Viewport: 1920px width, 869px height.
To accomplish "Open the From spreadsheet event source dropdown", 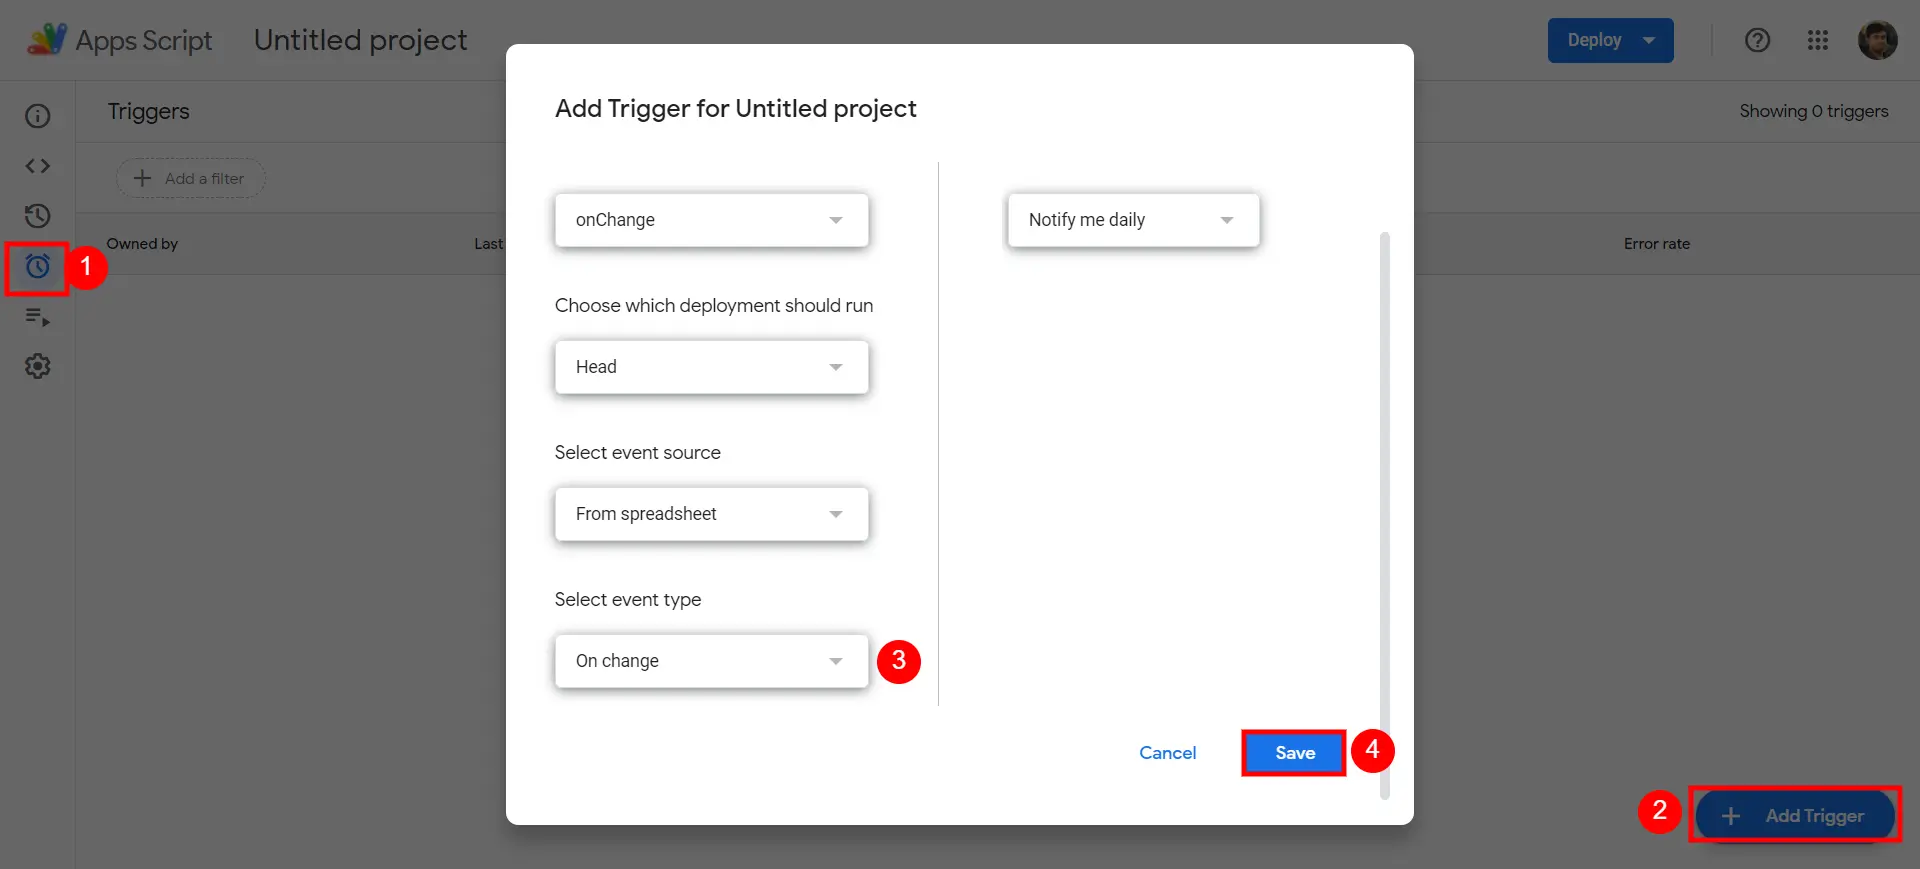I will pos(711,514).
